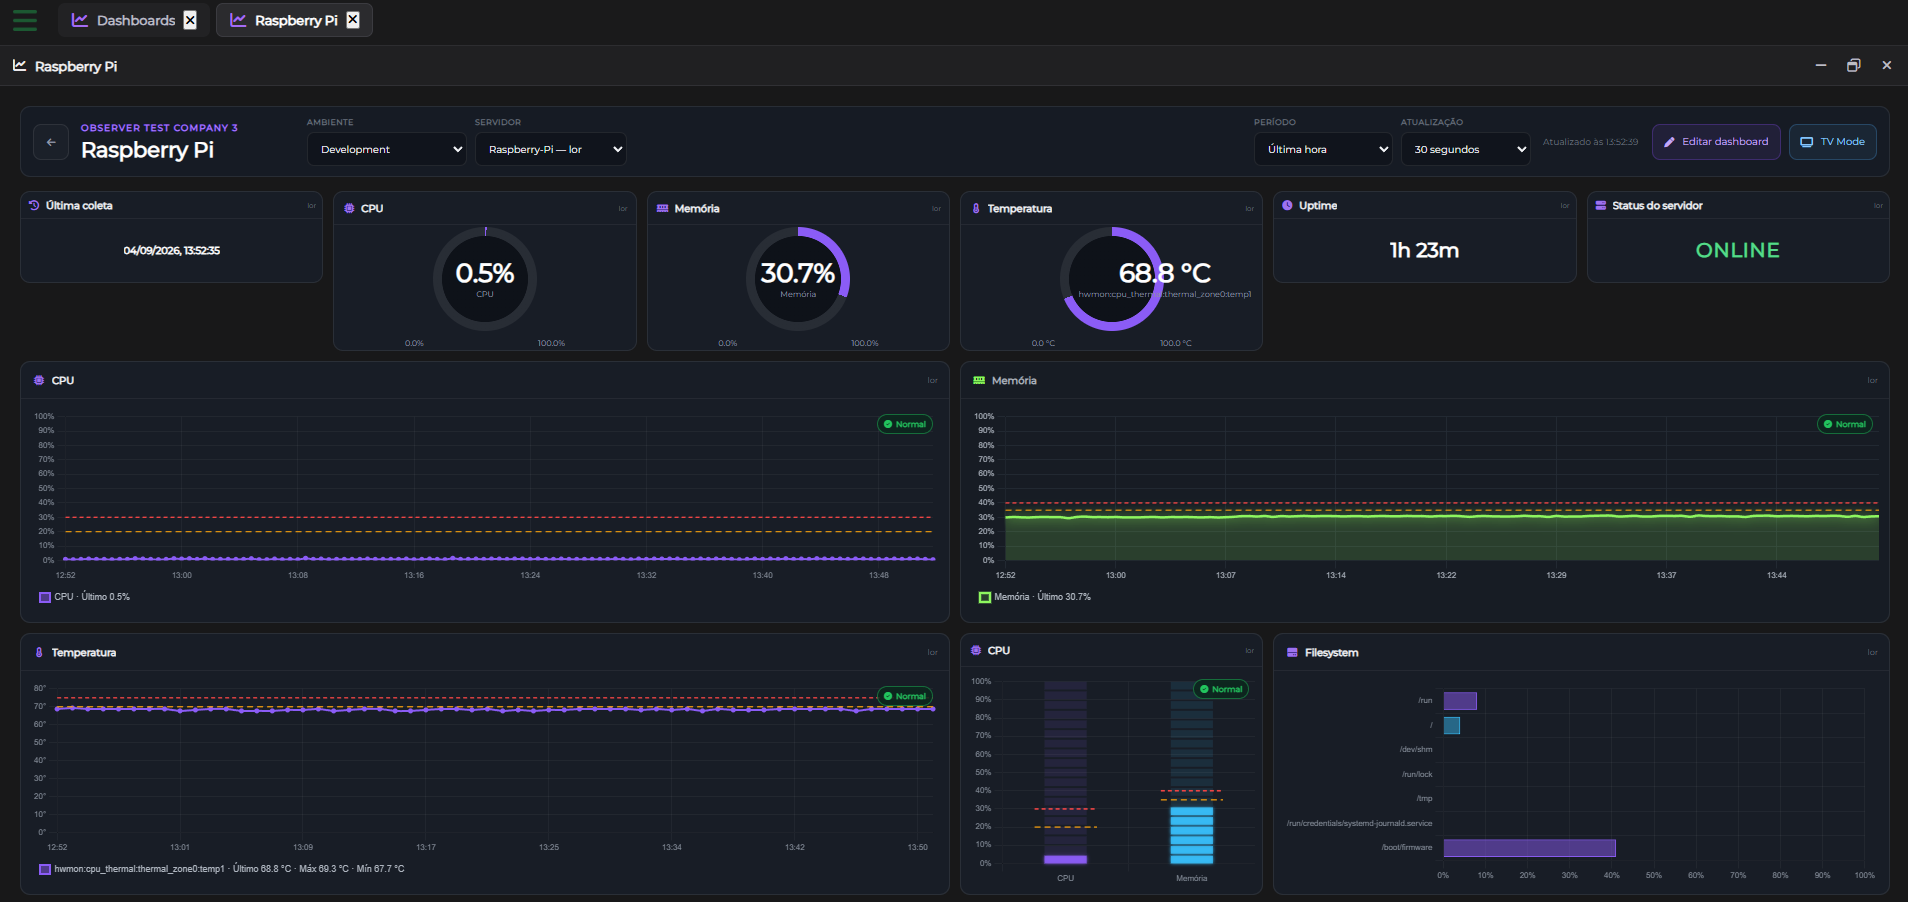Viewport: 1908px width, 902px height.
Task: Click the Temperatura gauge thermometer icon
Action: [976, 208]
